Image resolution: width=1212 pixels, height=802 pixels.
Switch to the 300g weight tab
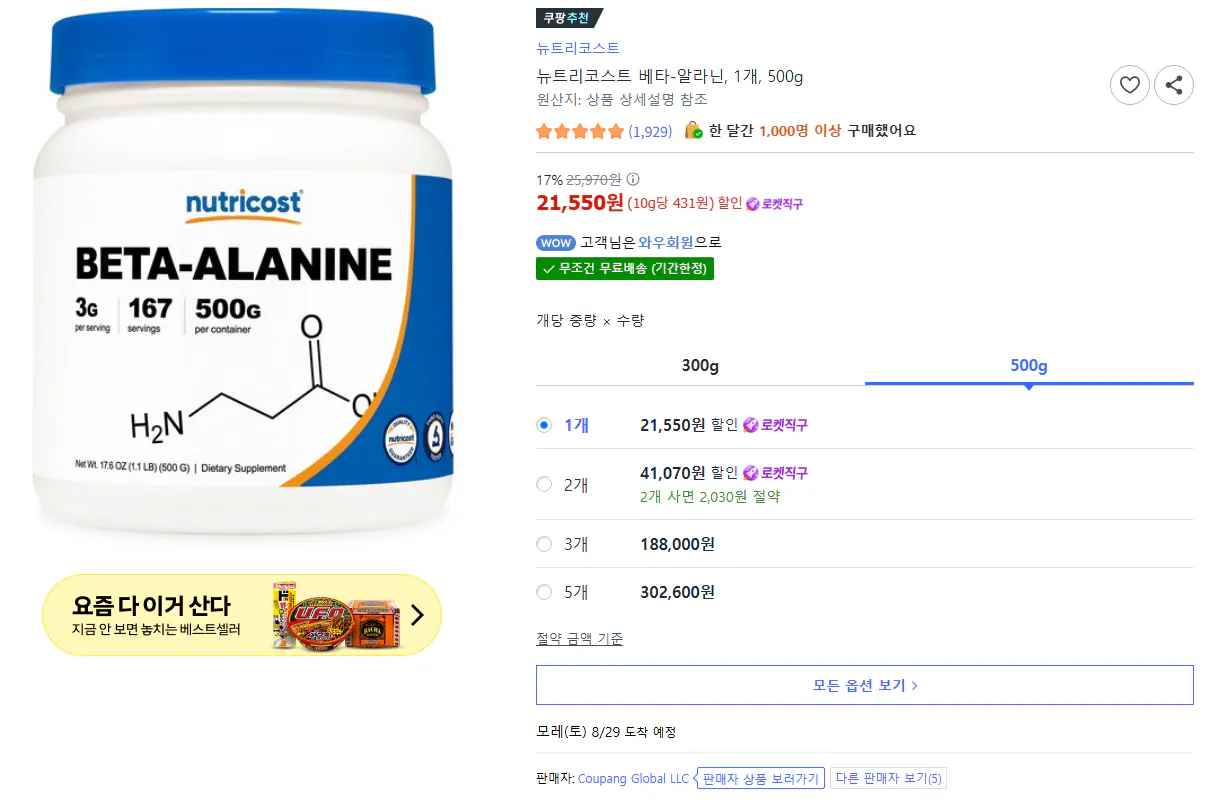click(700, 366)
